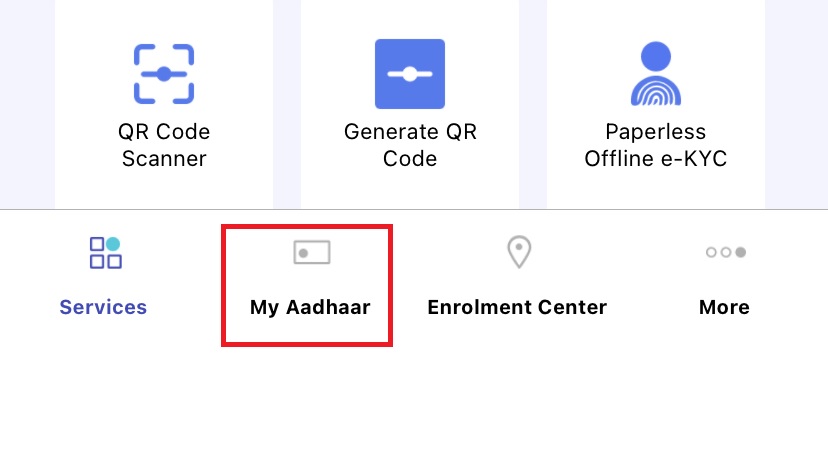The width and height of the screenshot is (828, 460).
Task: Switch to the My Aadhaar tab label
Action: [x=310, y=307]
